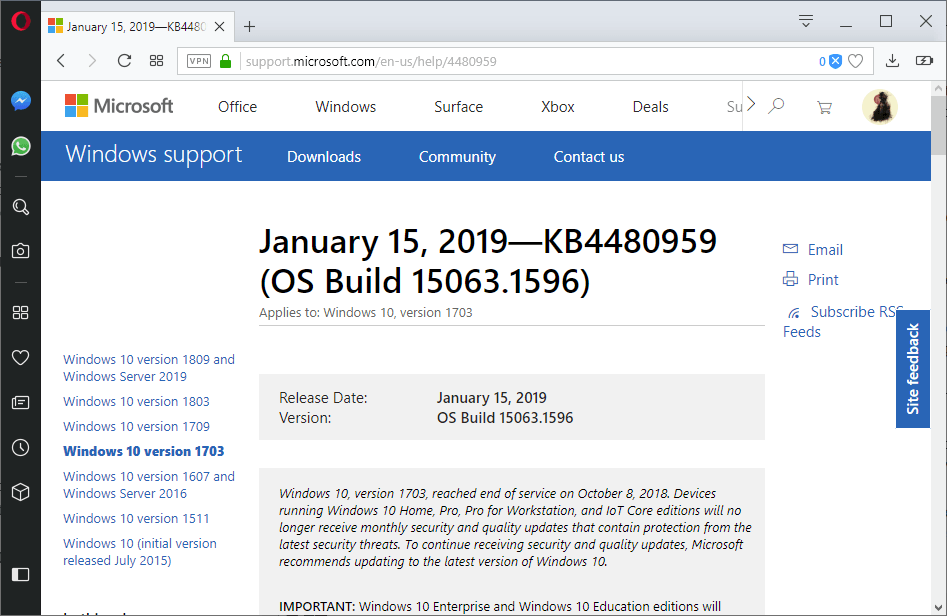The image size is (947, 616).
Task: Open Windows 10 version 1607 and Server 2016
Action: pyautogui.click(x=149, y=485)
